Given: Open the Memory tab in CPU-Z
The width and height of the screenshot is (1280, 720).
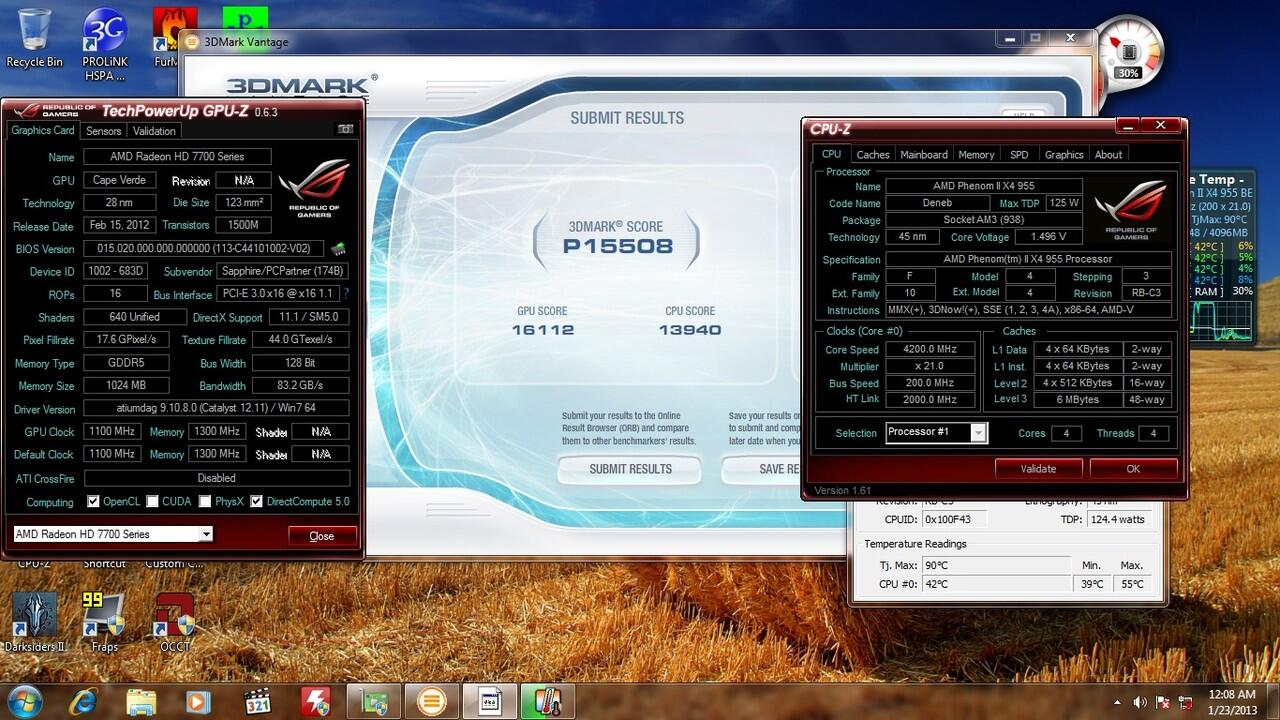Looking at the screenshot, I should 976,155.
